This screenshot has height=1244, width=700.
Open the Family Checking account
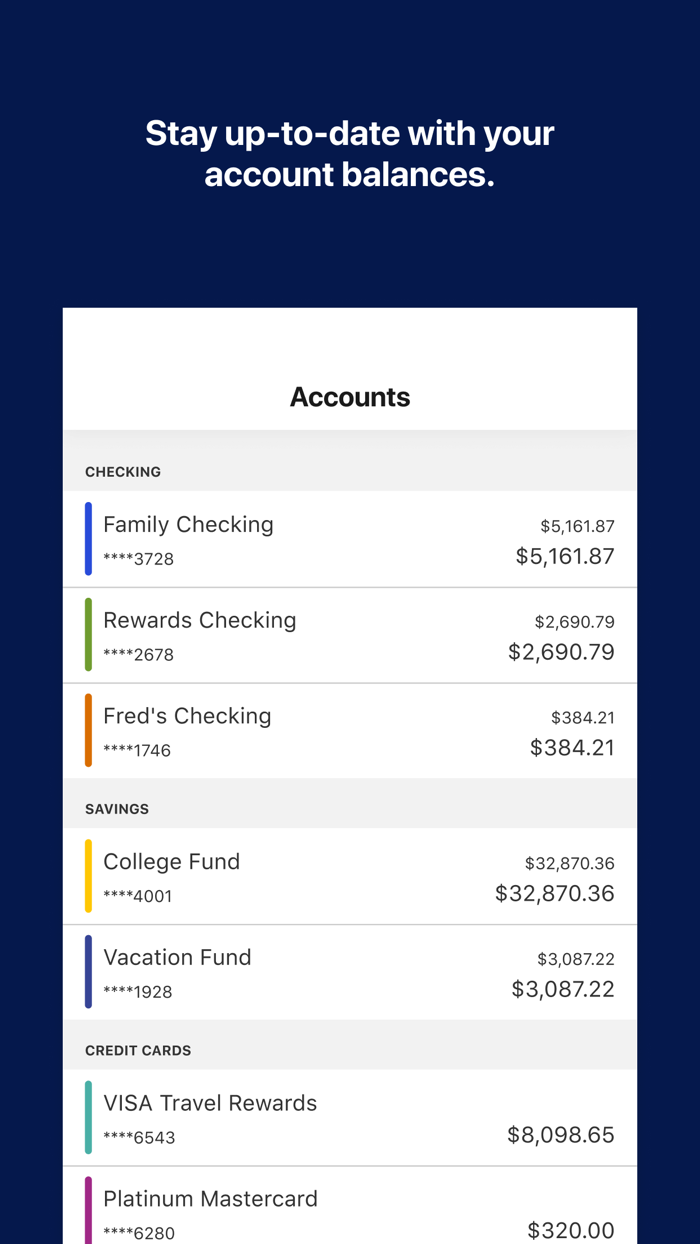pyautogui.click(x=188, y=525)
